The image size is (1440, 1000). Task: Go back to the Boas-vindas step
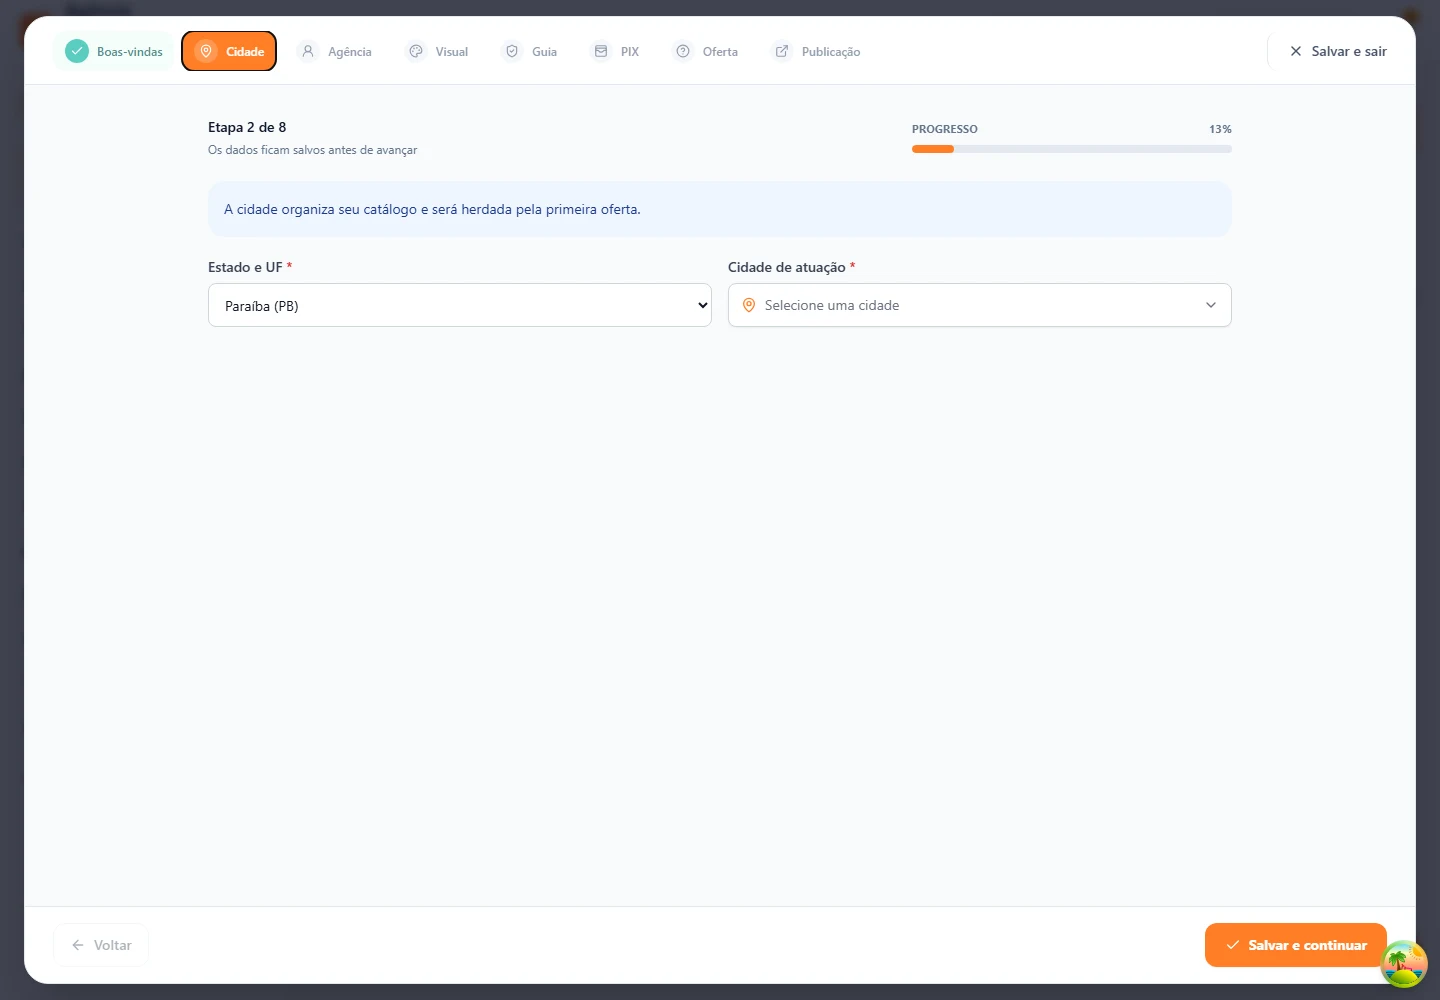point(113,51)
